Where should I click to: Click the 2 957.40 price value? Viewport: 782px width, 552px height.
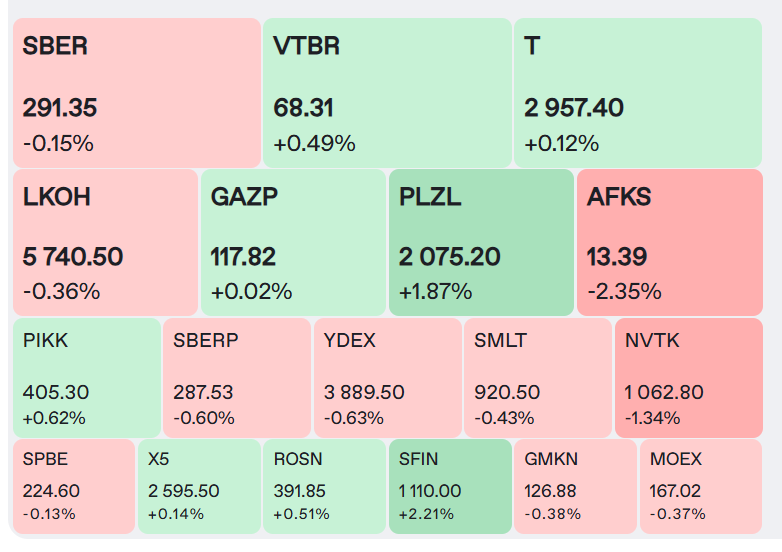tap(574, 108)
